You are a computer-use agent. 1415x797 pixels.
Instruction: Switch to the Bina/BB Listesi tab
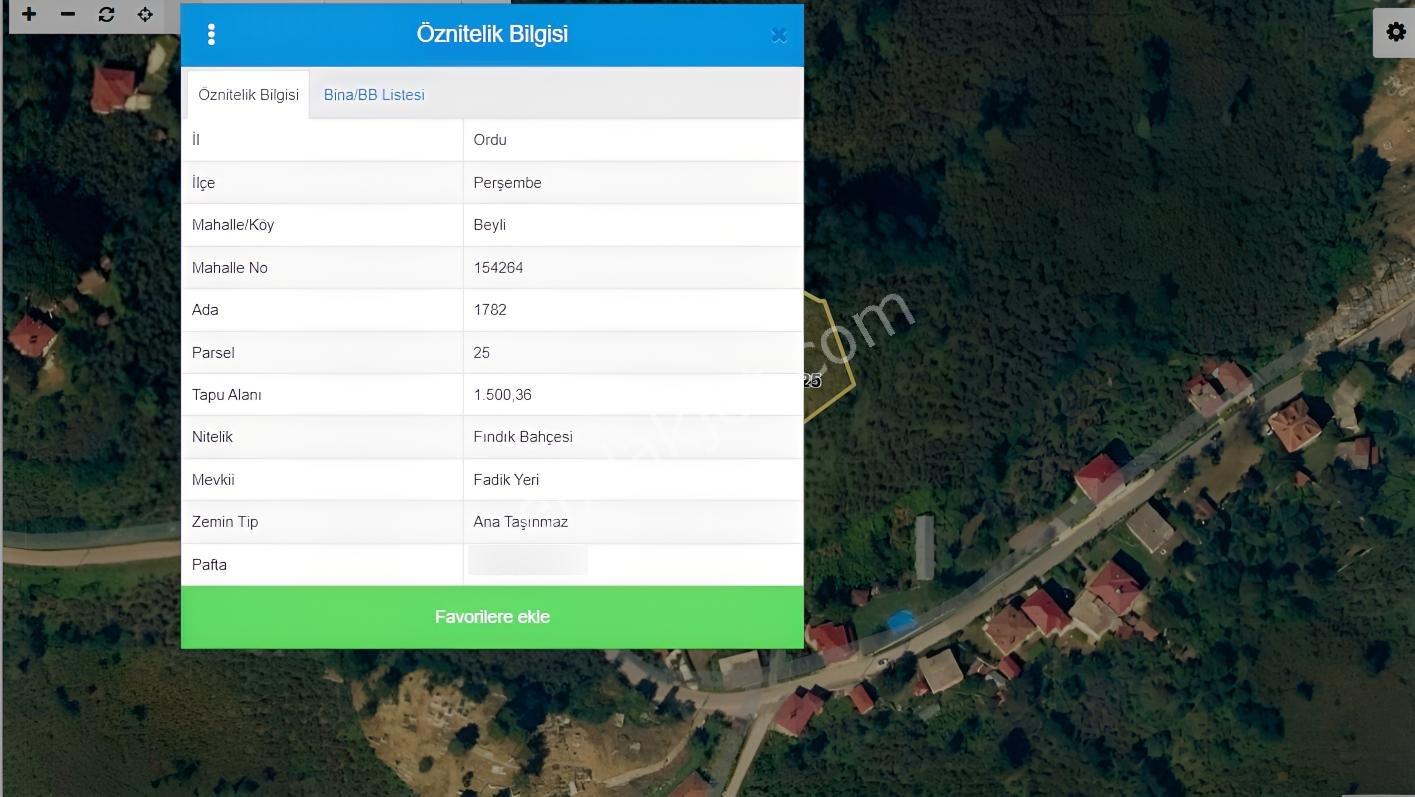point(374,94)
